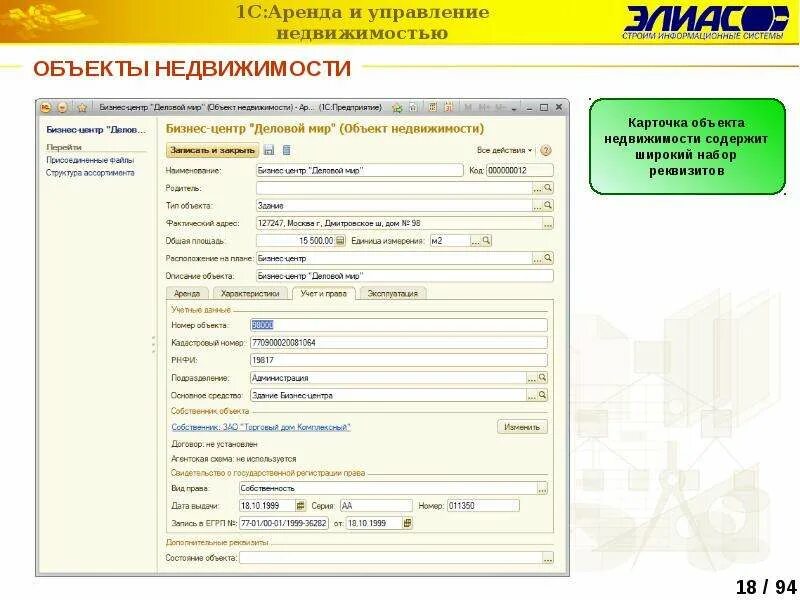Open Подразделение magnifier lookup
Image resolution: width=800 pixels, height=600 pixels.
(x=542, y=378)
